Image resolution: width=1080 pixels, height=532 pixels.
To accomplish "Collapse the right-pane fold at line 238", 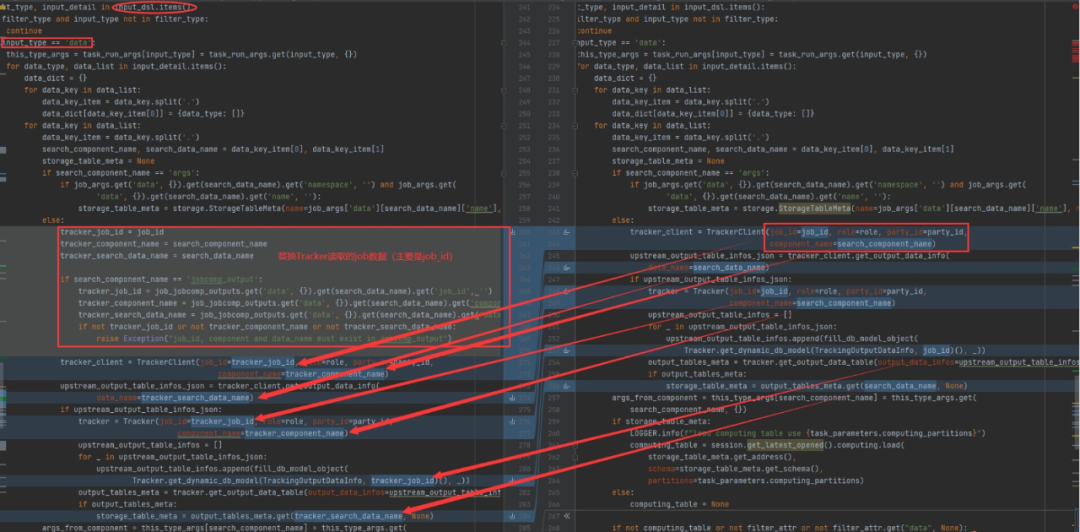I will [577, 172].
